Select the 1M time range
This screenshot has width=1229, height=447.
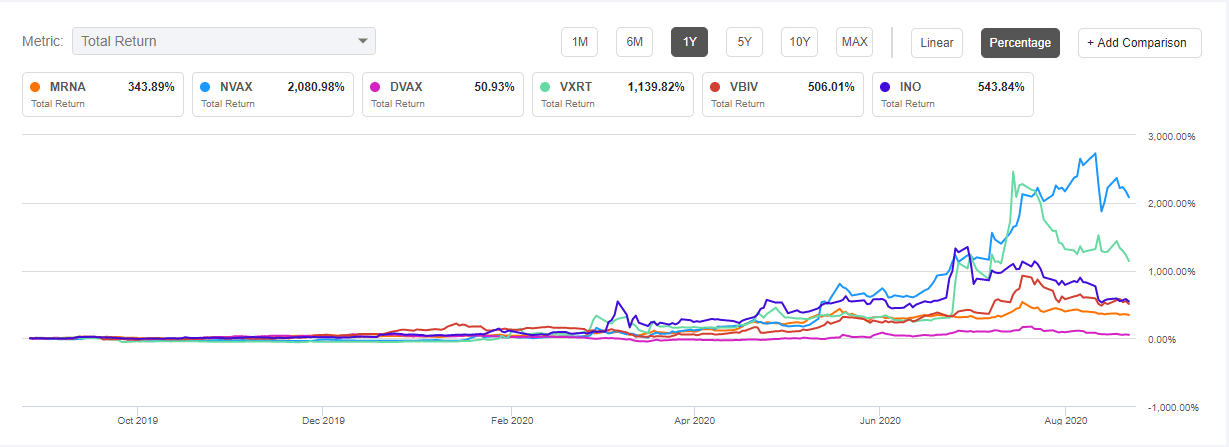pyautogui.click(x=579, y=42)
